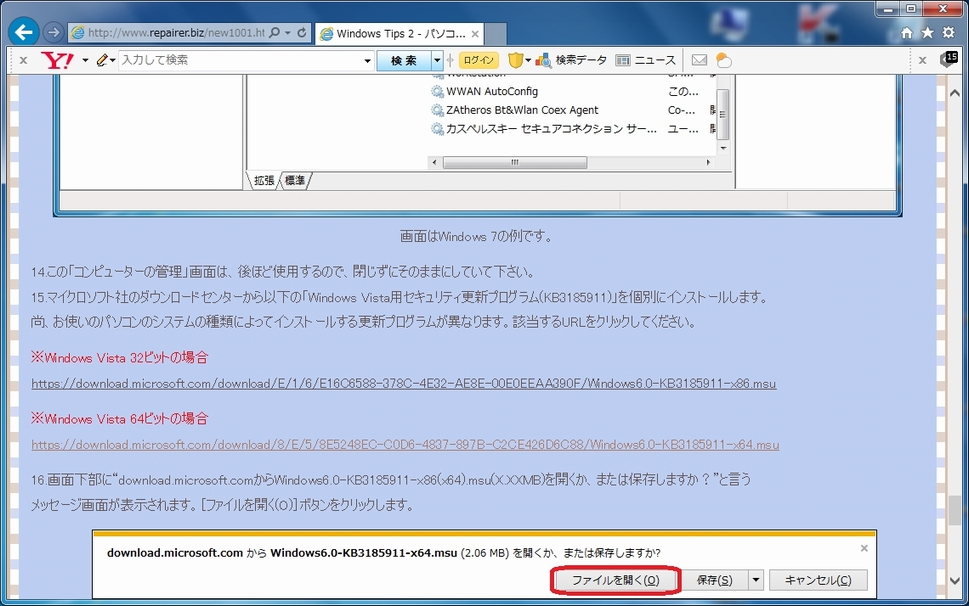Close the Windows Tips 2 tab
Screen dimensions: 969x606
point(475,34)
